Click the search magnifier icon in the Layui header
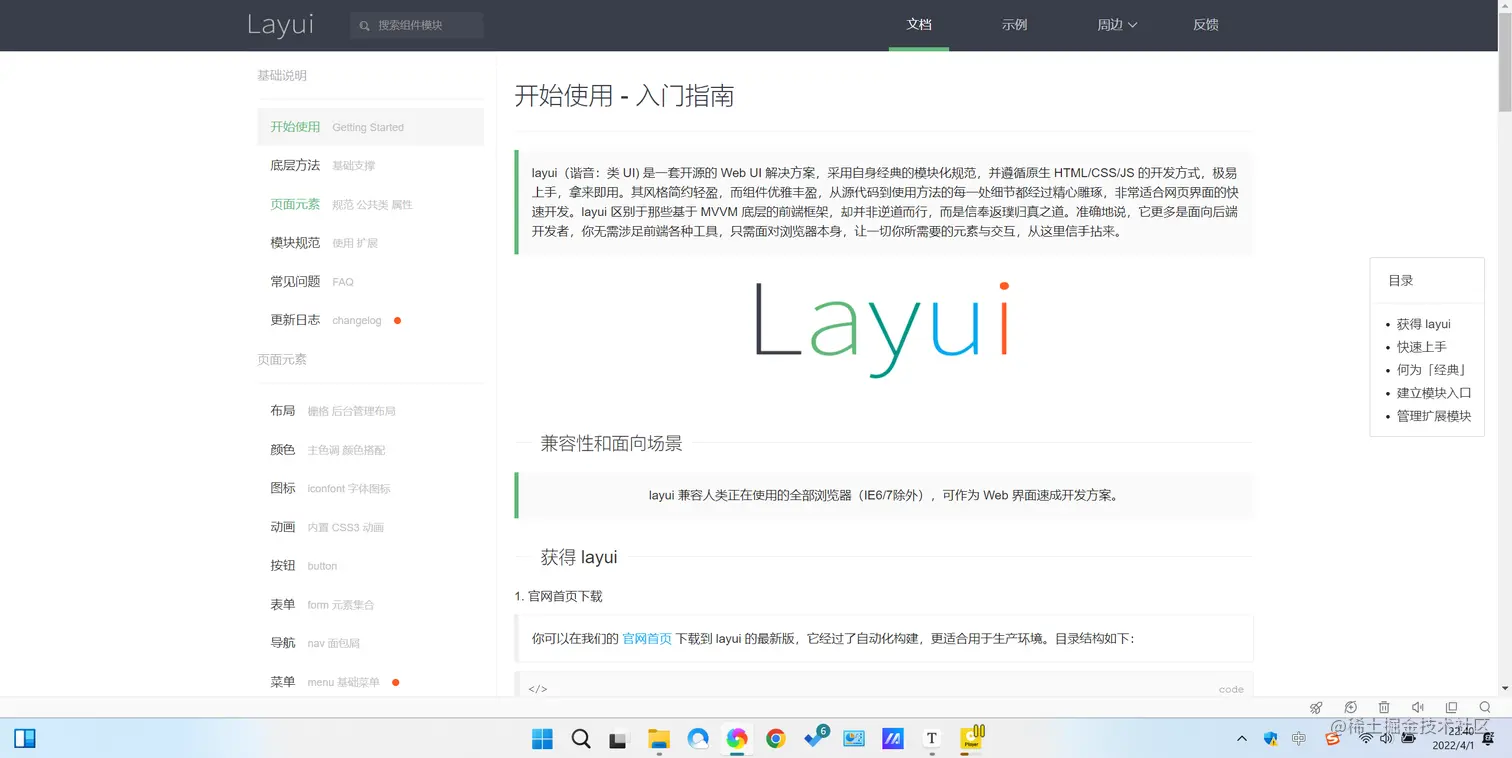 (364, 25)
